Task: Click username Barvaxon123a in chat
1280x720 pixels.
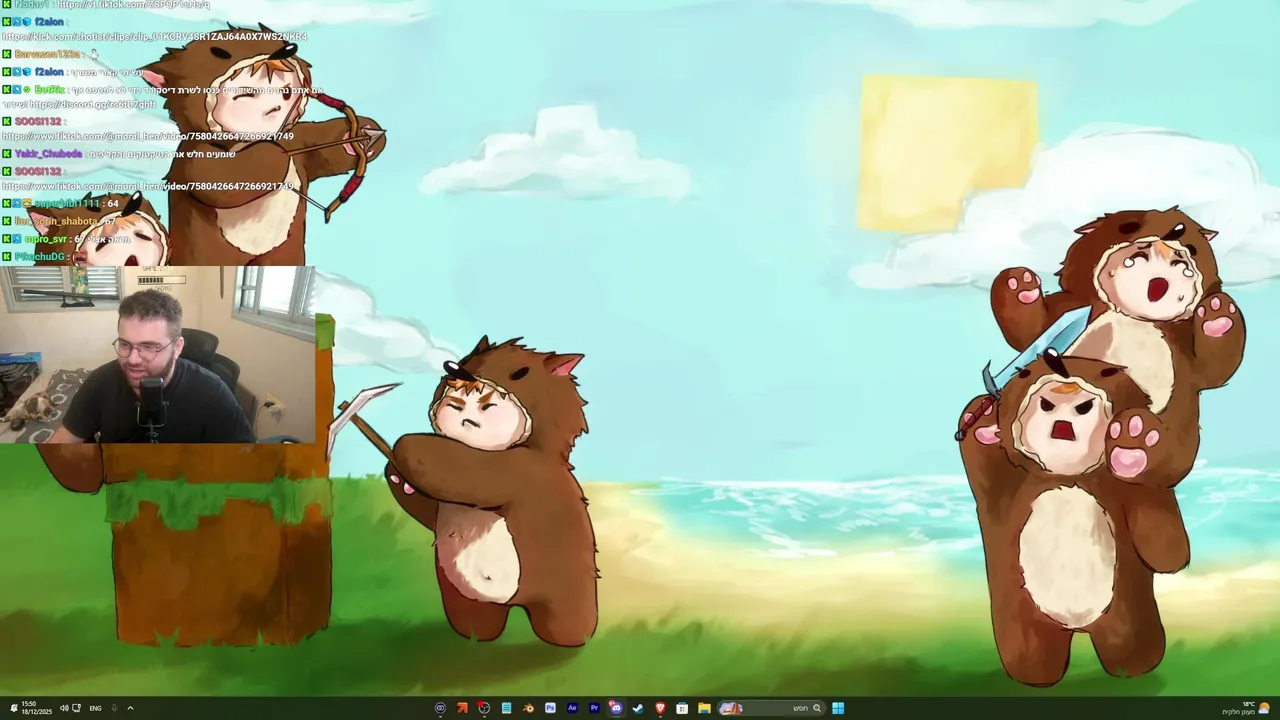Action: (x=47, y=54)
